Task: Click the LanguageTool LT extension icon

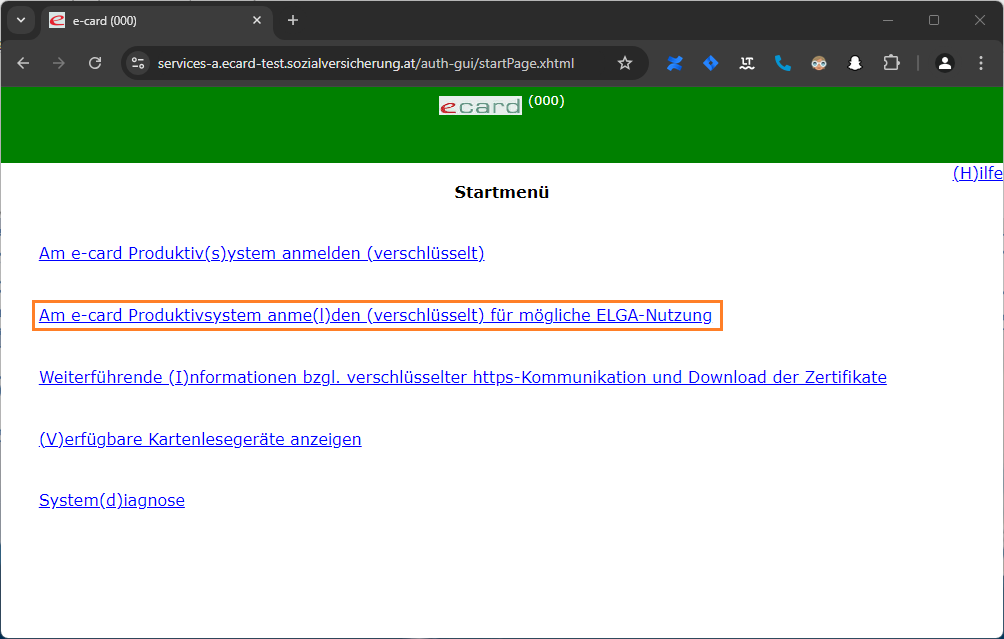Action: click(x=747, y=63)
